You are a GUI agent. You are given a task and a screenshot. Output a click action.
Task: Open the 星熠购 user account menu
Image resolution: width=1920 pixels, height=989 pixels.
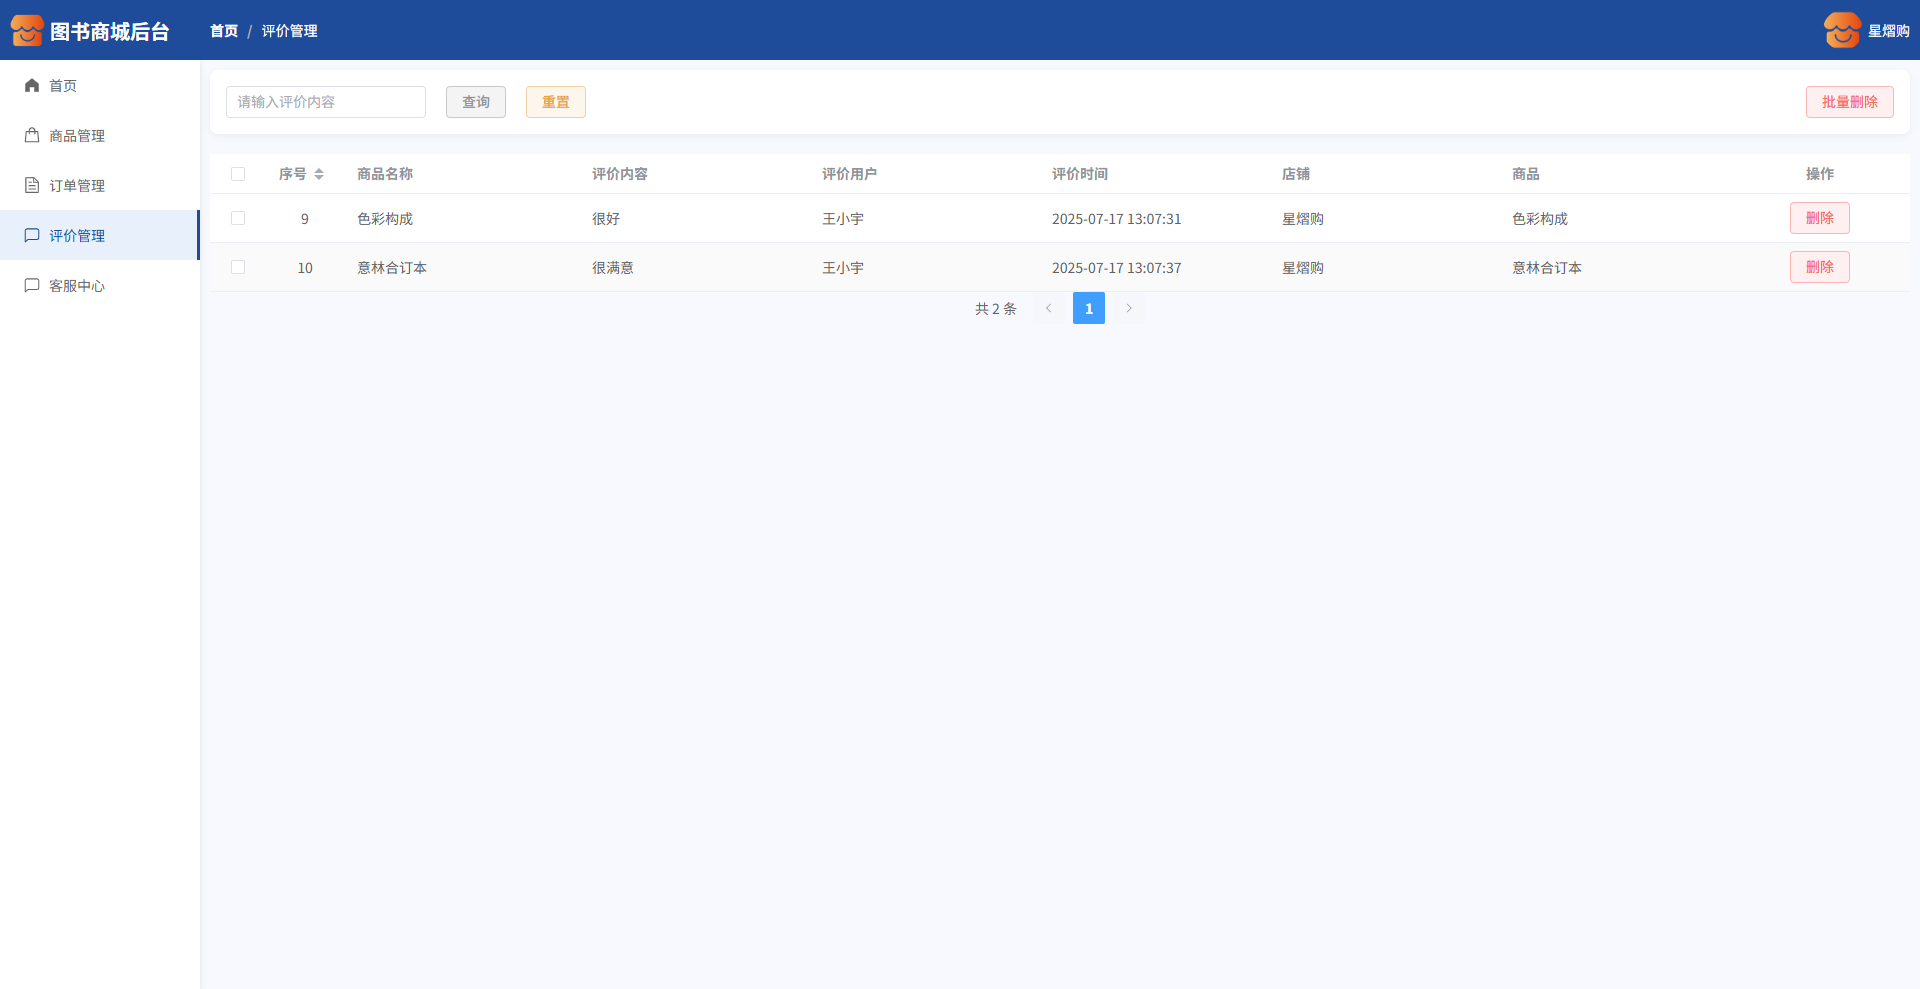(1888, 31)
